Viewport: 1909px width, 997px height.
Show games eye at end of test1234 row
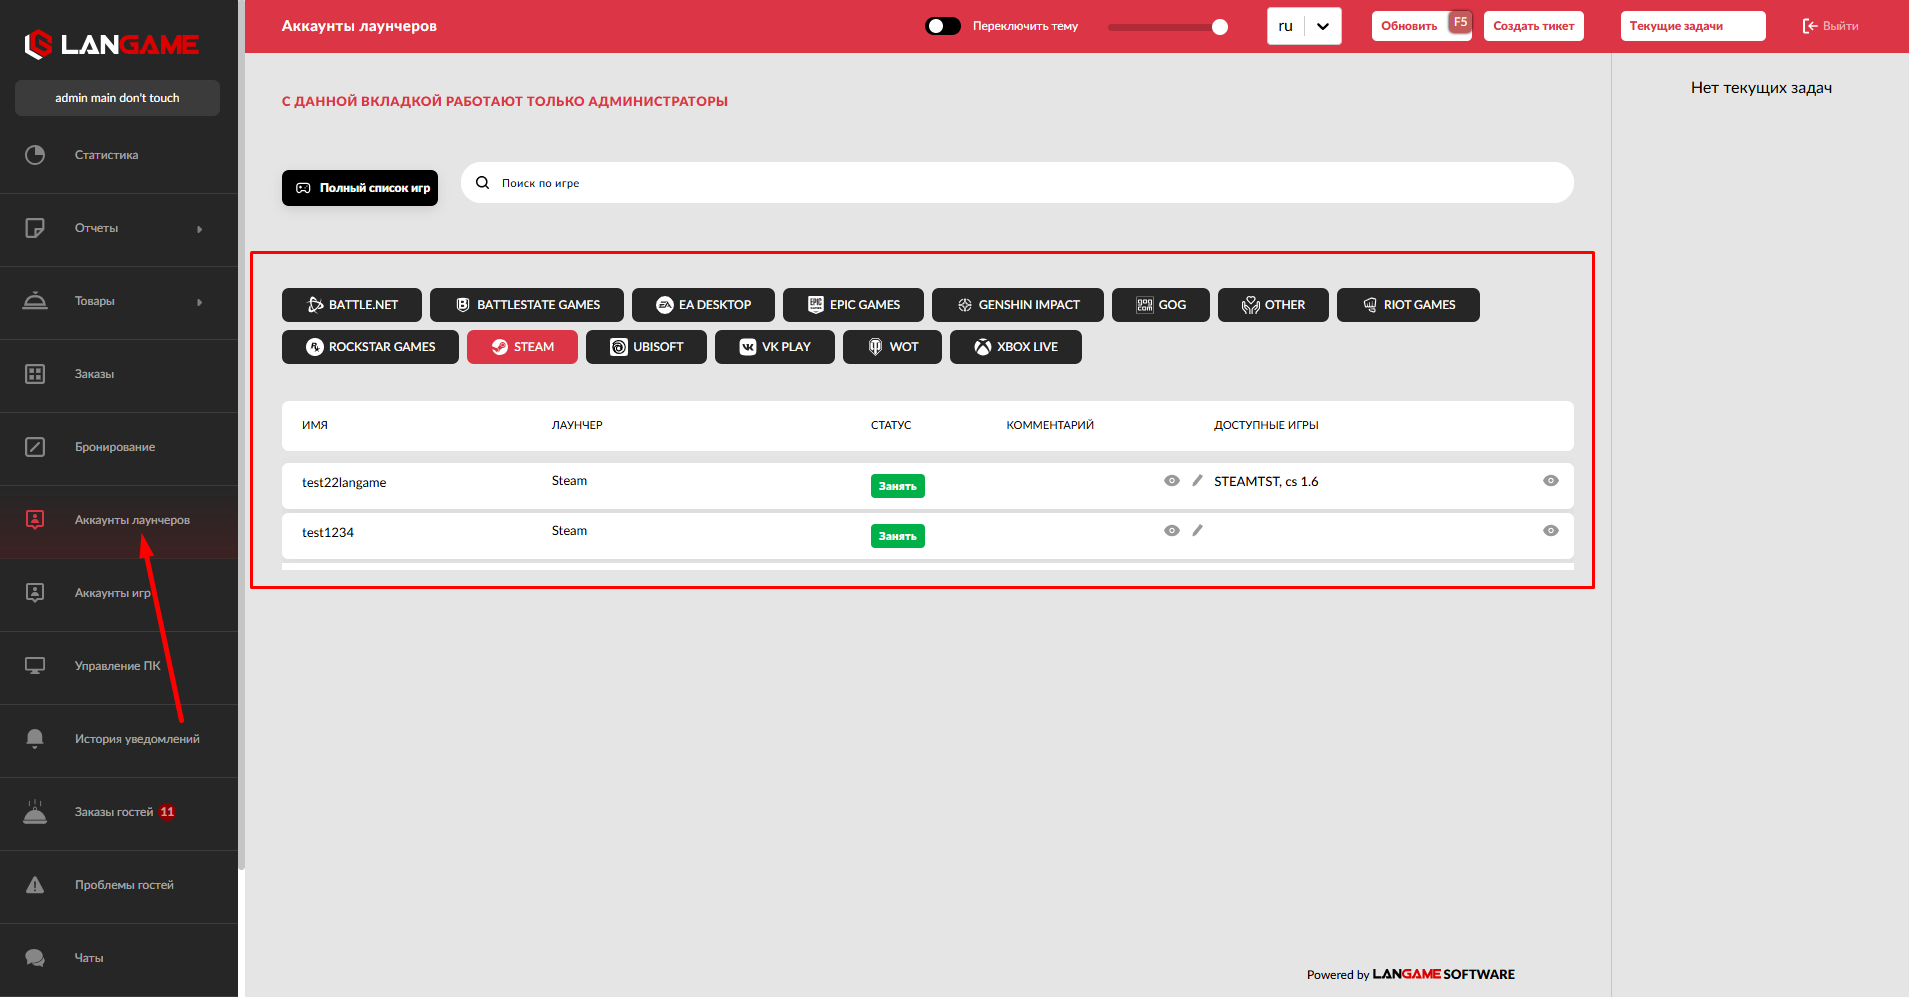point(1551,531)
